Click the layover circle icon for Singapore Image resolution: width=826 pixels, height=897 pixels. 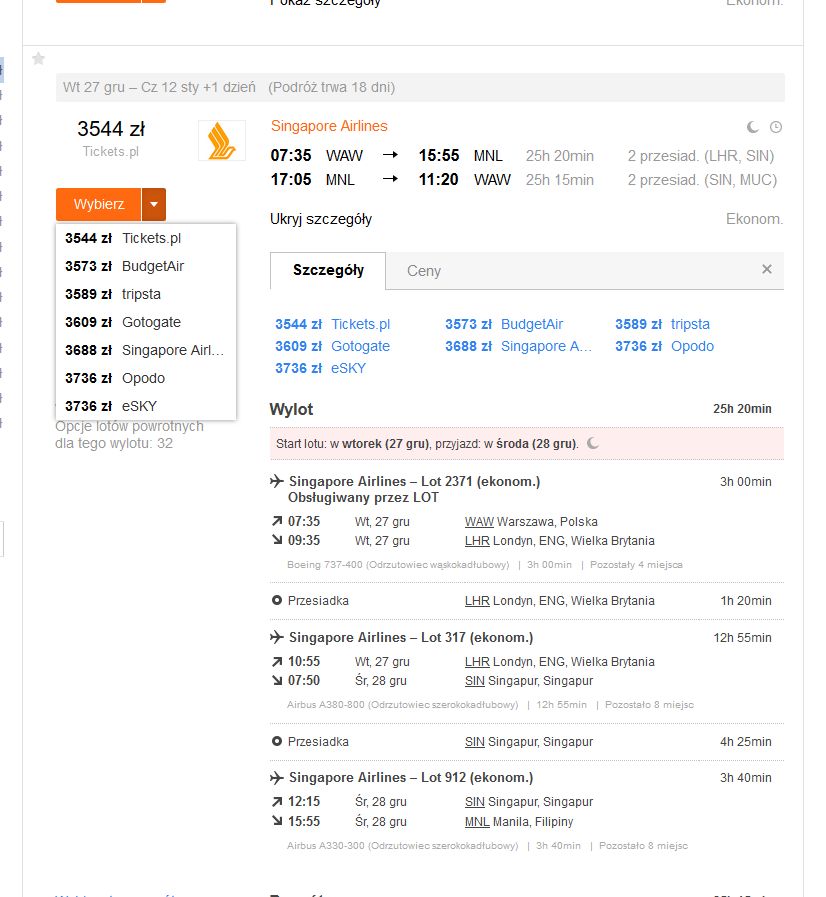(277, 741)
